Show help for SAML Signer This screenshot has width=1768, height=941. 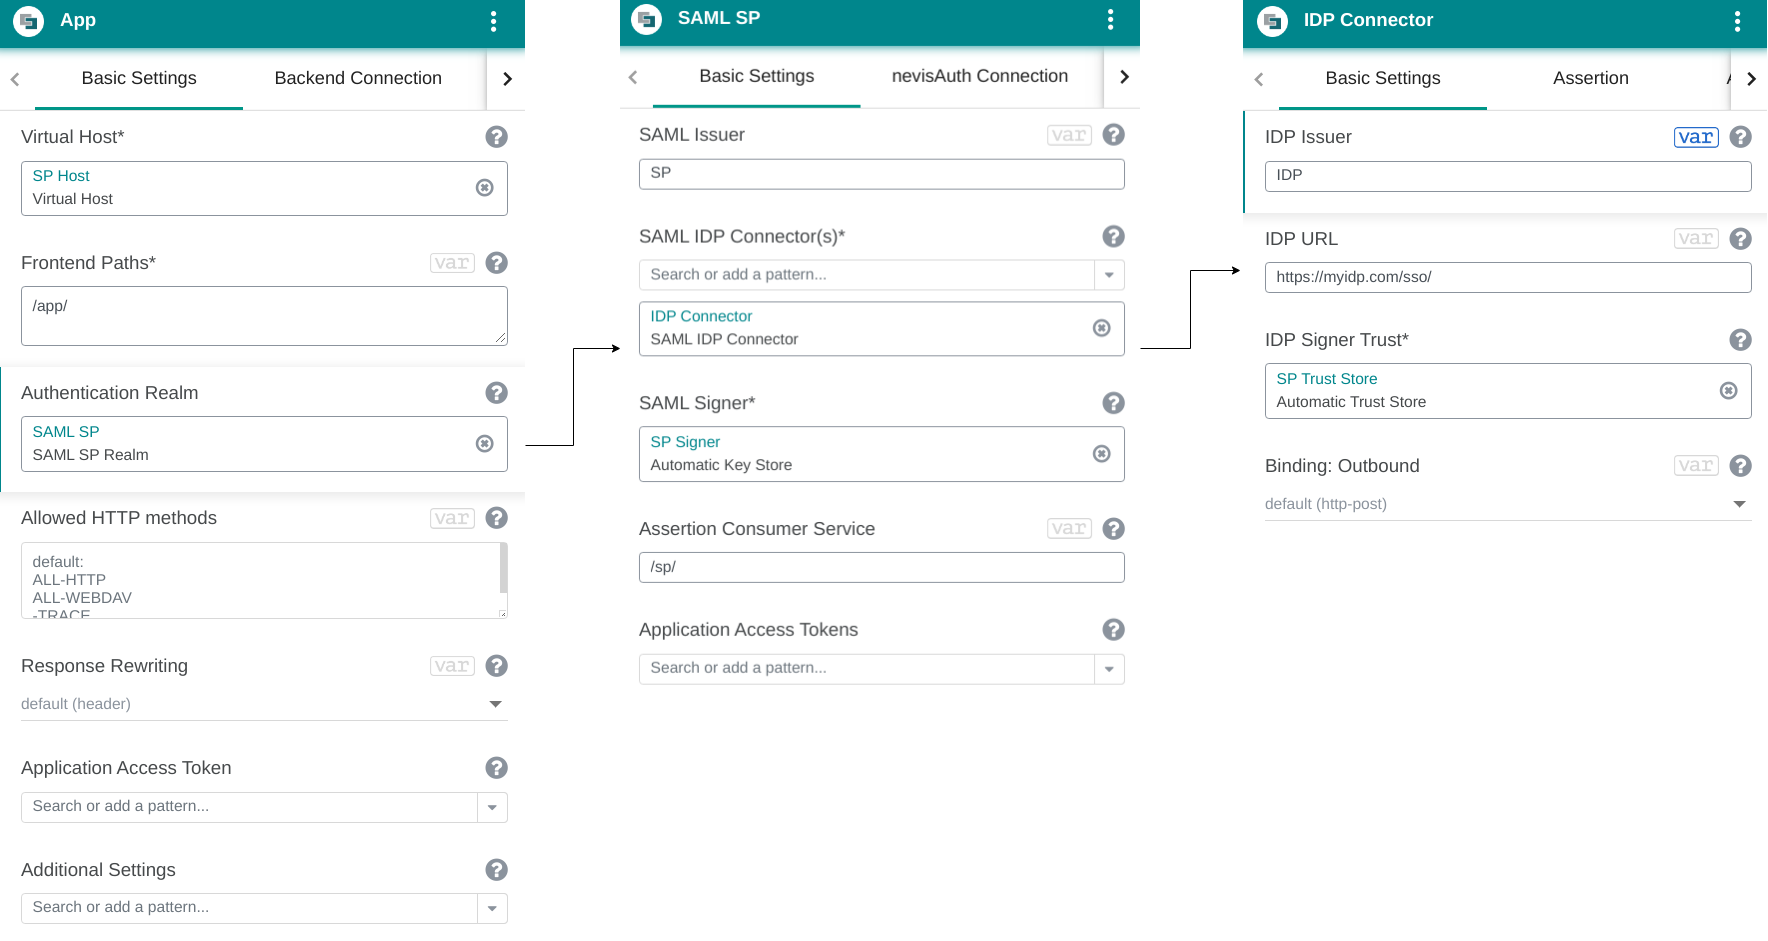pos(1113,403)
